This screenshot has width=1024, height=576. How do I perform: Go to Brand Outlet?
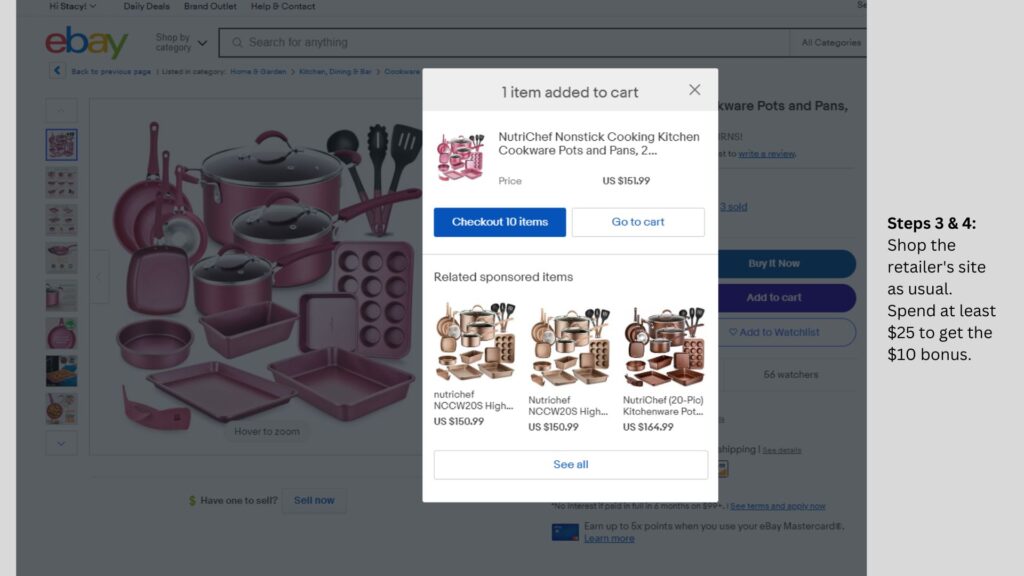point(209,6)
